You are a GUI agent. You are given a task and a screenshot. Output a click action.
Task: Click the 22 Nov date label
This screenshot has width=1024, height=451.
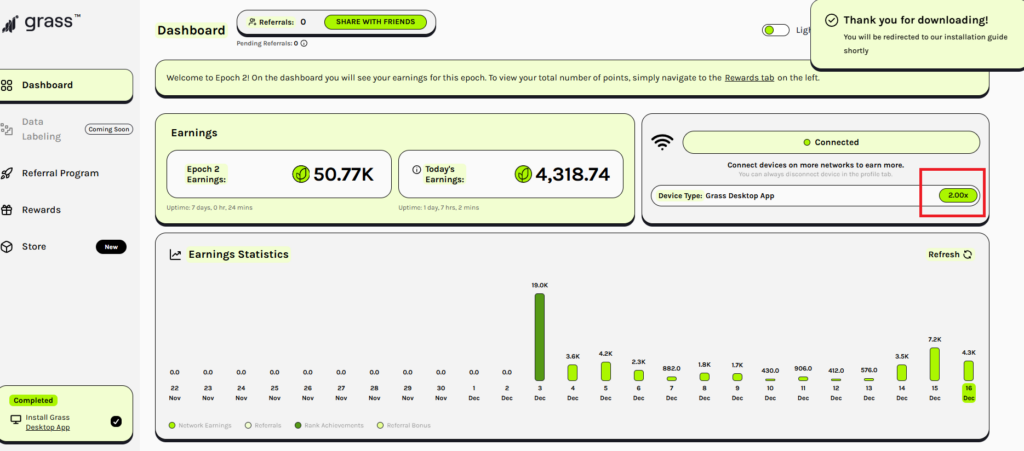[x=175, y=393]
